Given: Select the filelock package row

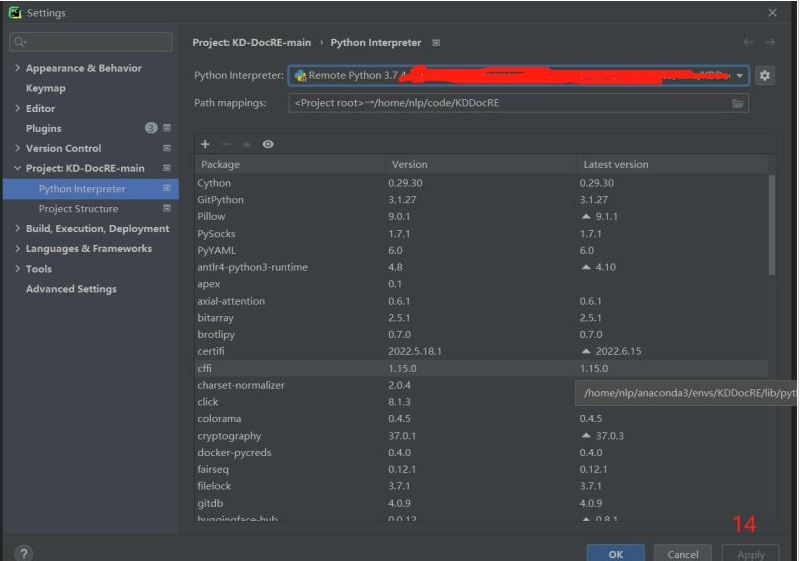Looking at the screenshot, I should 482,486.
